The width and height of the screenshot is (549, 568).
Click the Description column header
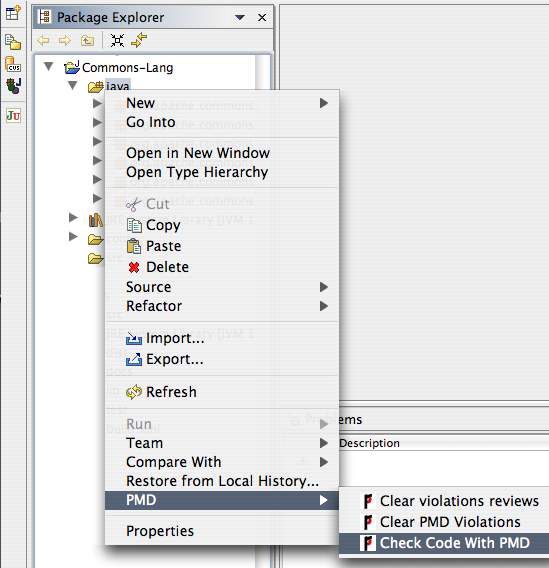click(x=369, y=443)
